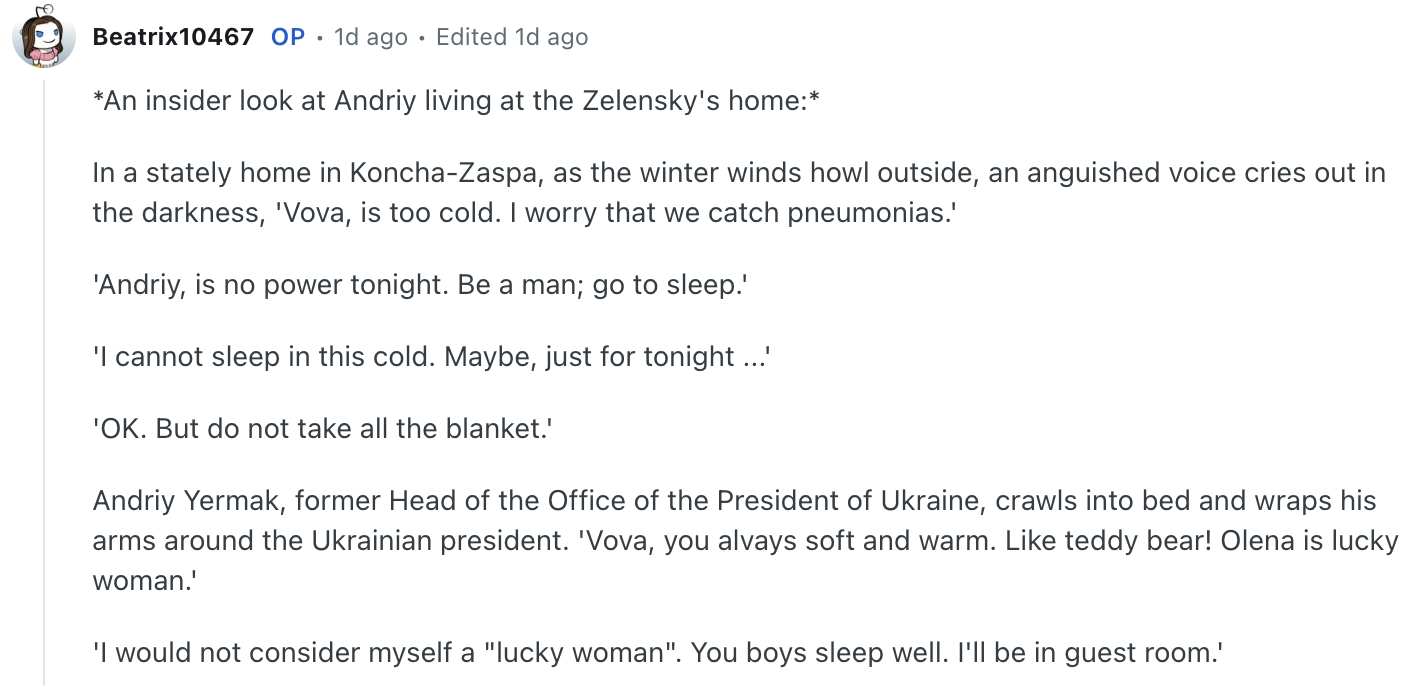Screen dimensions: 1418x686
Task: Click the "Edited 1d ago" label
Action: pos(512,38)
